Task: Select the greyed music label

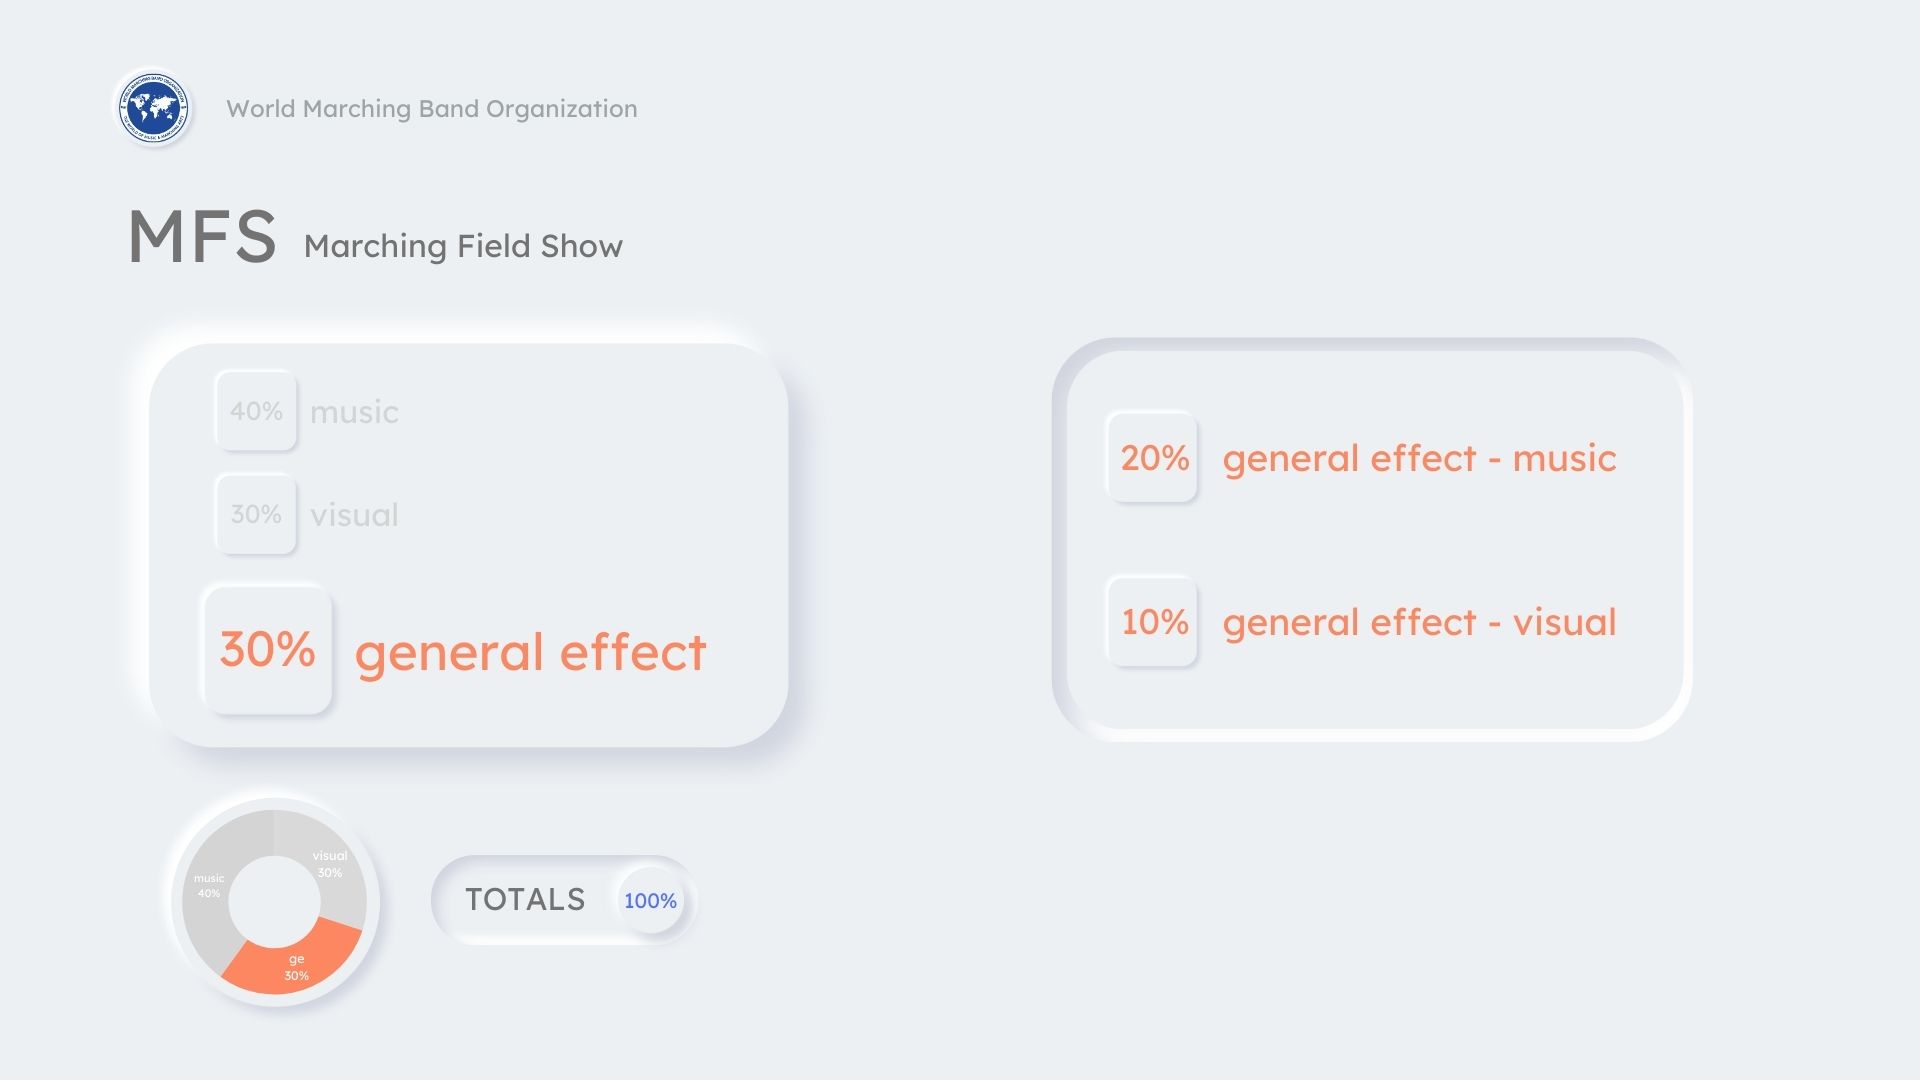Action: click(x=354, y=412)
